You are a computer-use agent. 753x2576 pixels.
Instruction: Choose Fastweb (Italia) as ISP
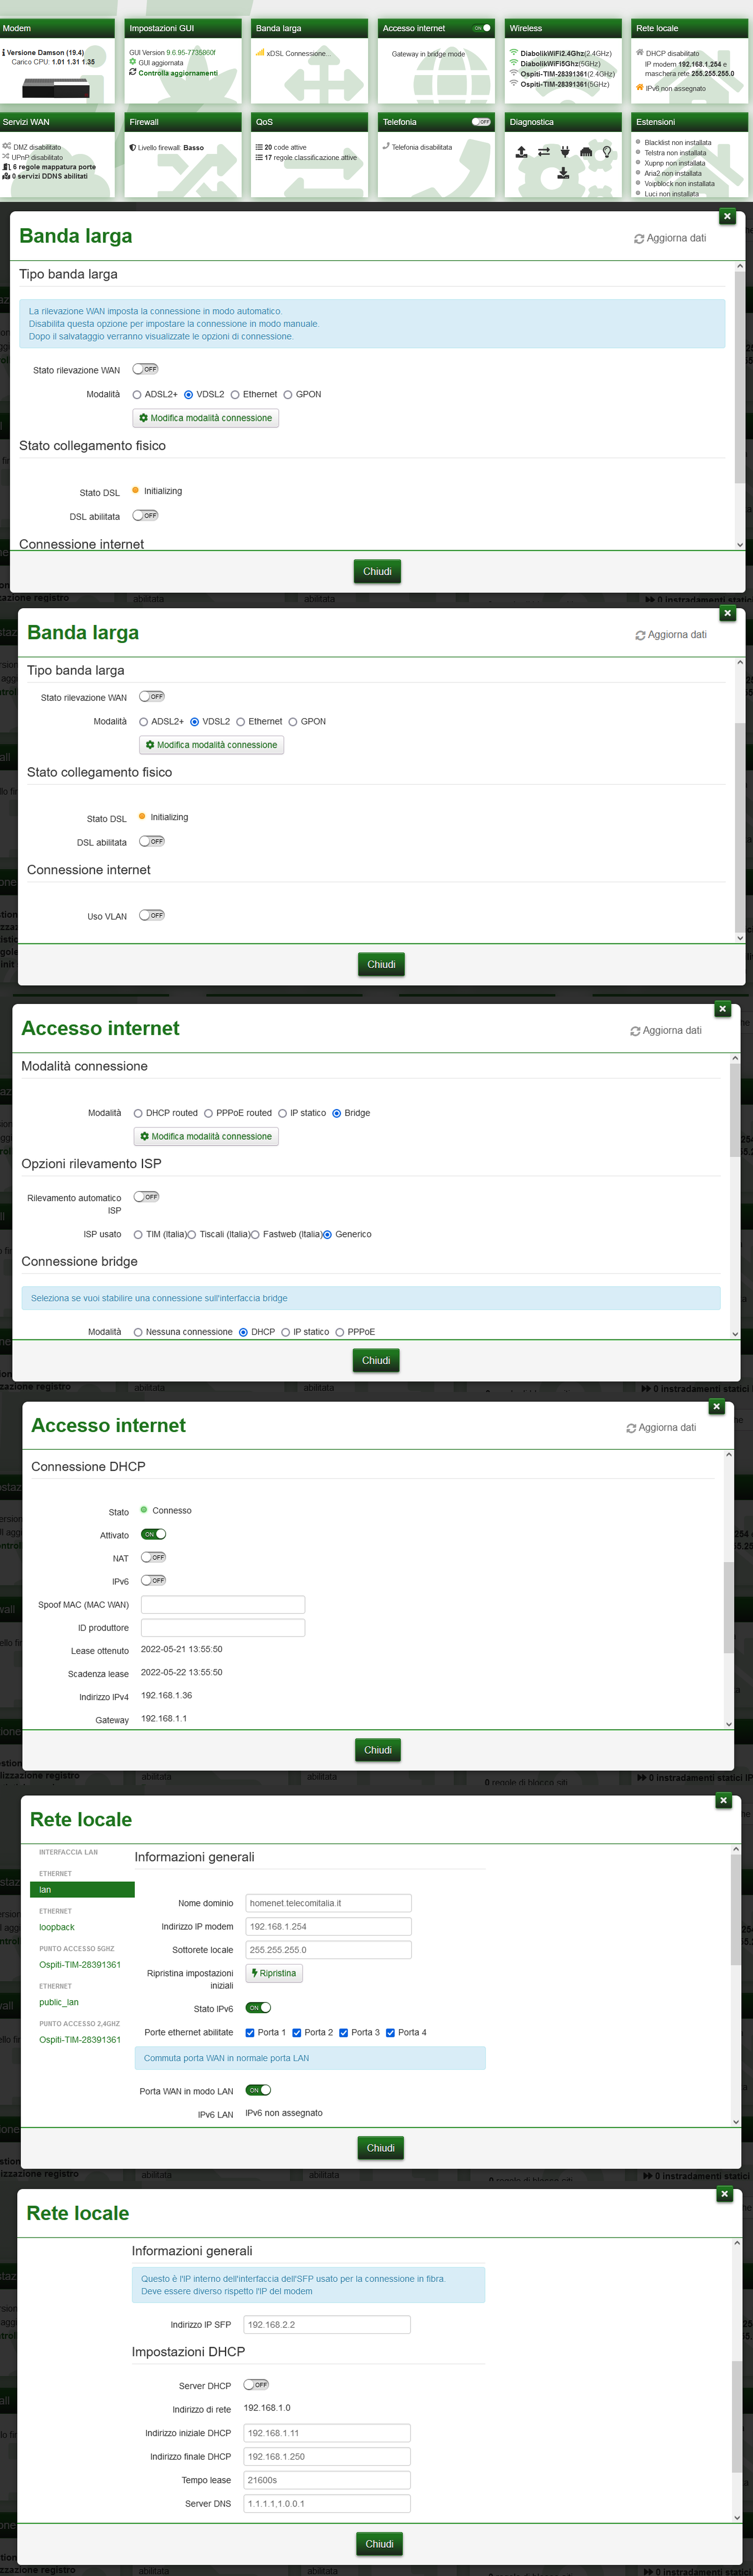(x=255, y=1234)
